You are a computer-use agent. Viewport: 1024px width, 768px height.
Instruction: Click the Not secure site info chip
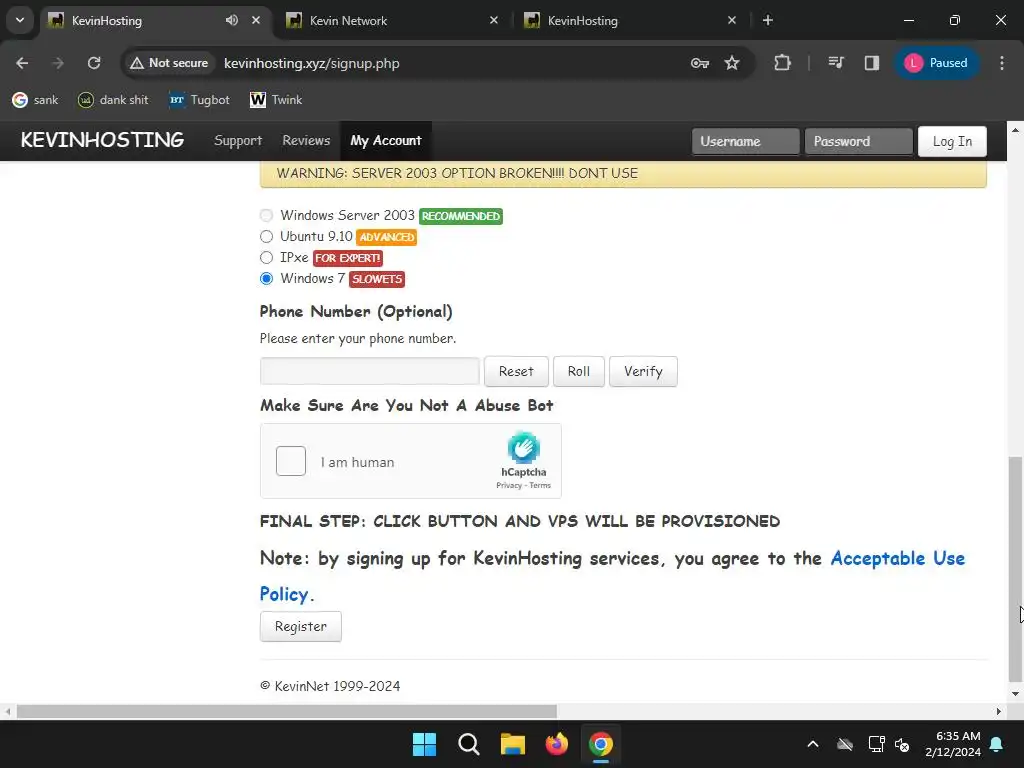(169, 63)
